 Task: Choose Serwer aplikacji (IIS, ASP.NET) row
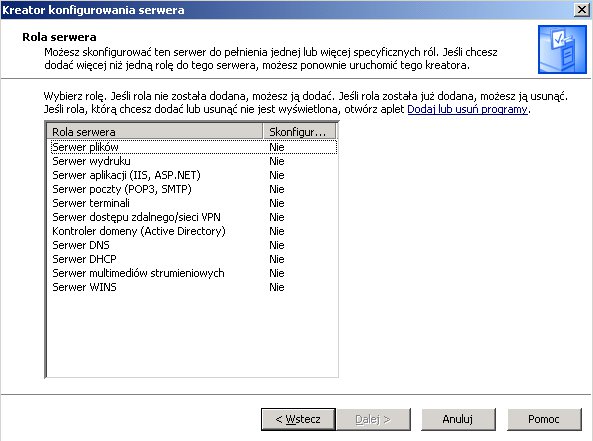[194, 175]
